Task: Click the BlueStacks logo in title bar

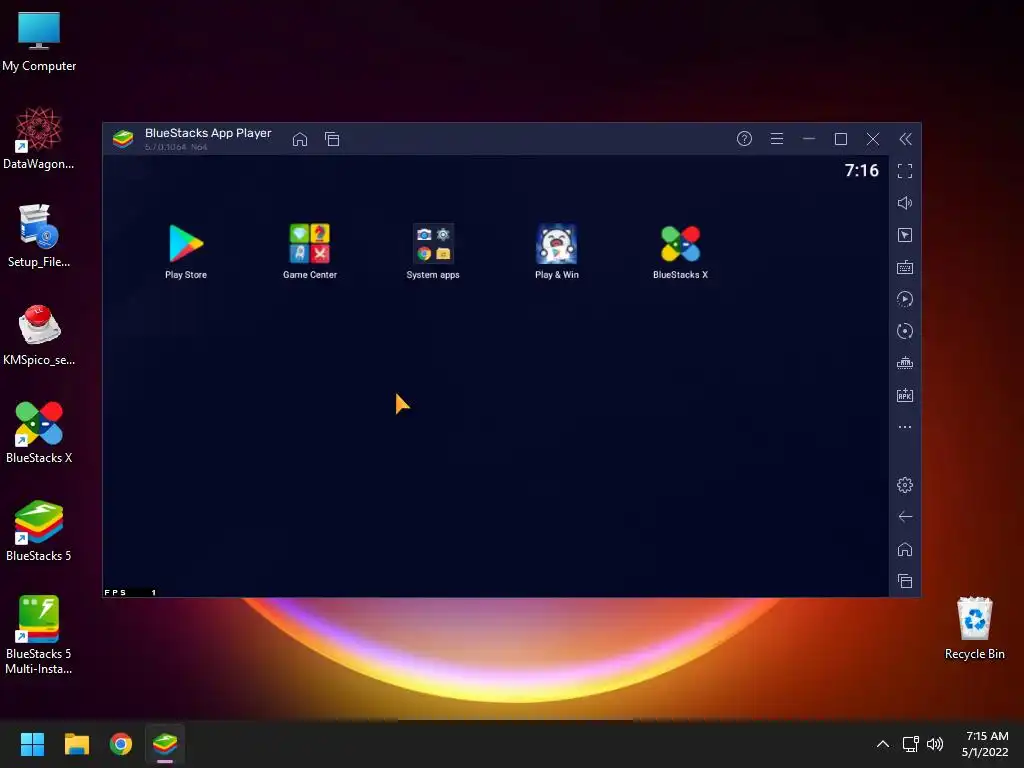Action: pyautogui.click(x=123, y=138)
